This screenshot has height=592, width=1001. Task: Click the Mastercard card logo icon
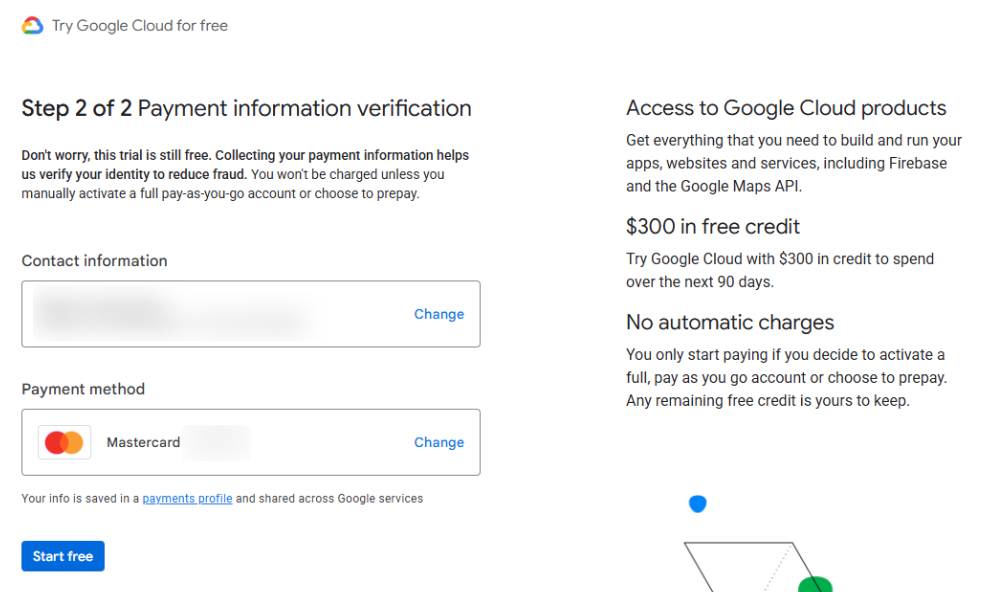coord(64,442)
